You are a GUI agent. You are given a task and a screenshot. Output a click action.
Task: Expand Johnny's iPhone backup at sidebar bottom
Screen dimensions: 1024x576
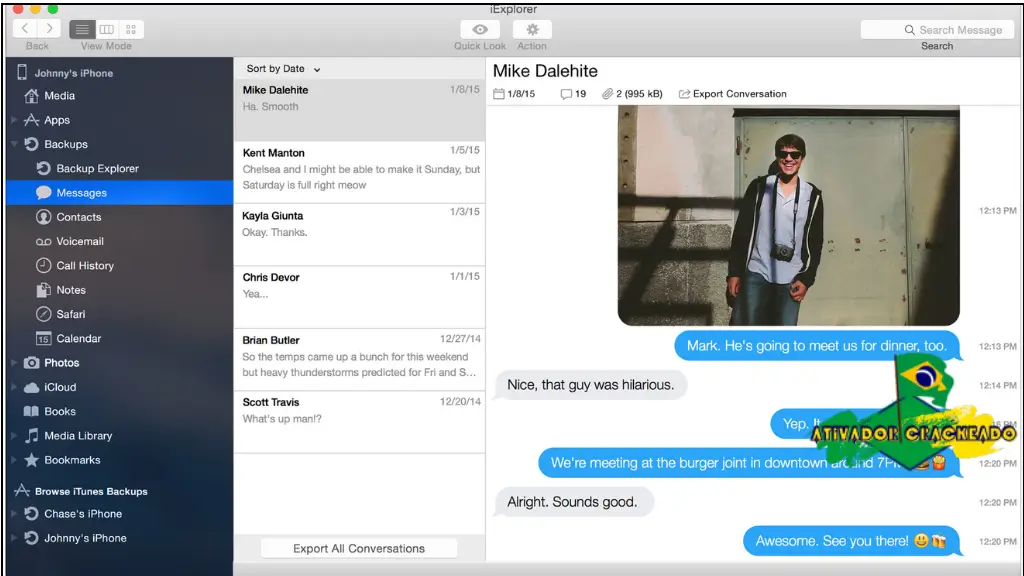14,538
